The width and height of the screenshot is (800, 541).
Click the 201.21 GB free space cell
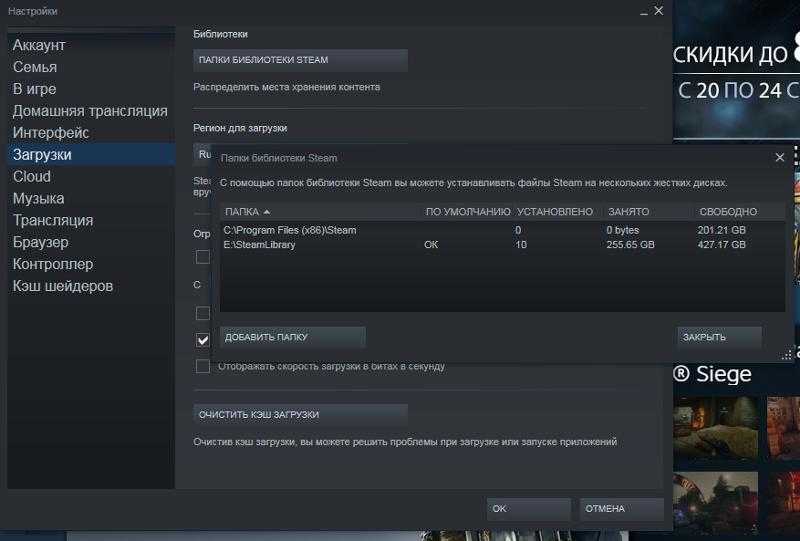point(721,230)
